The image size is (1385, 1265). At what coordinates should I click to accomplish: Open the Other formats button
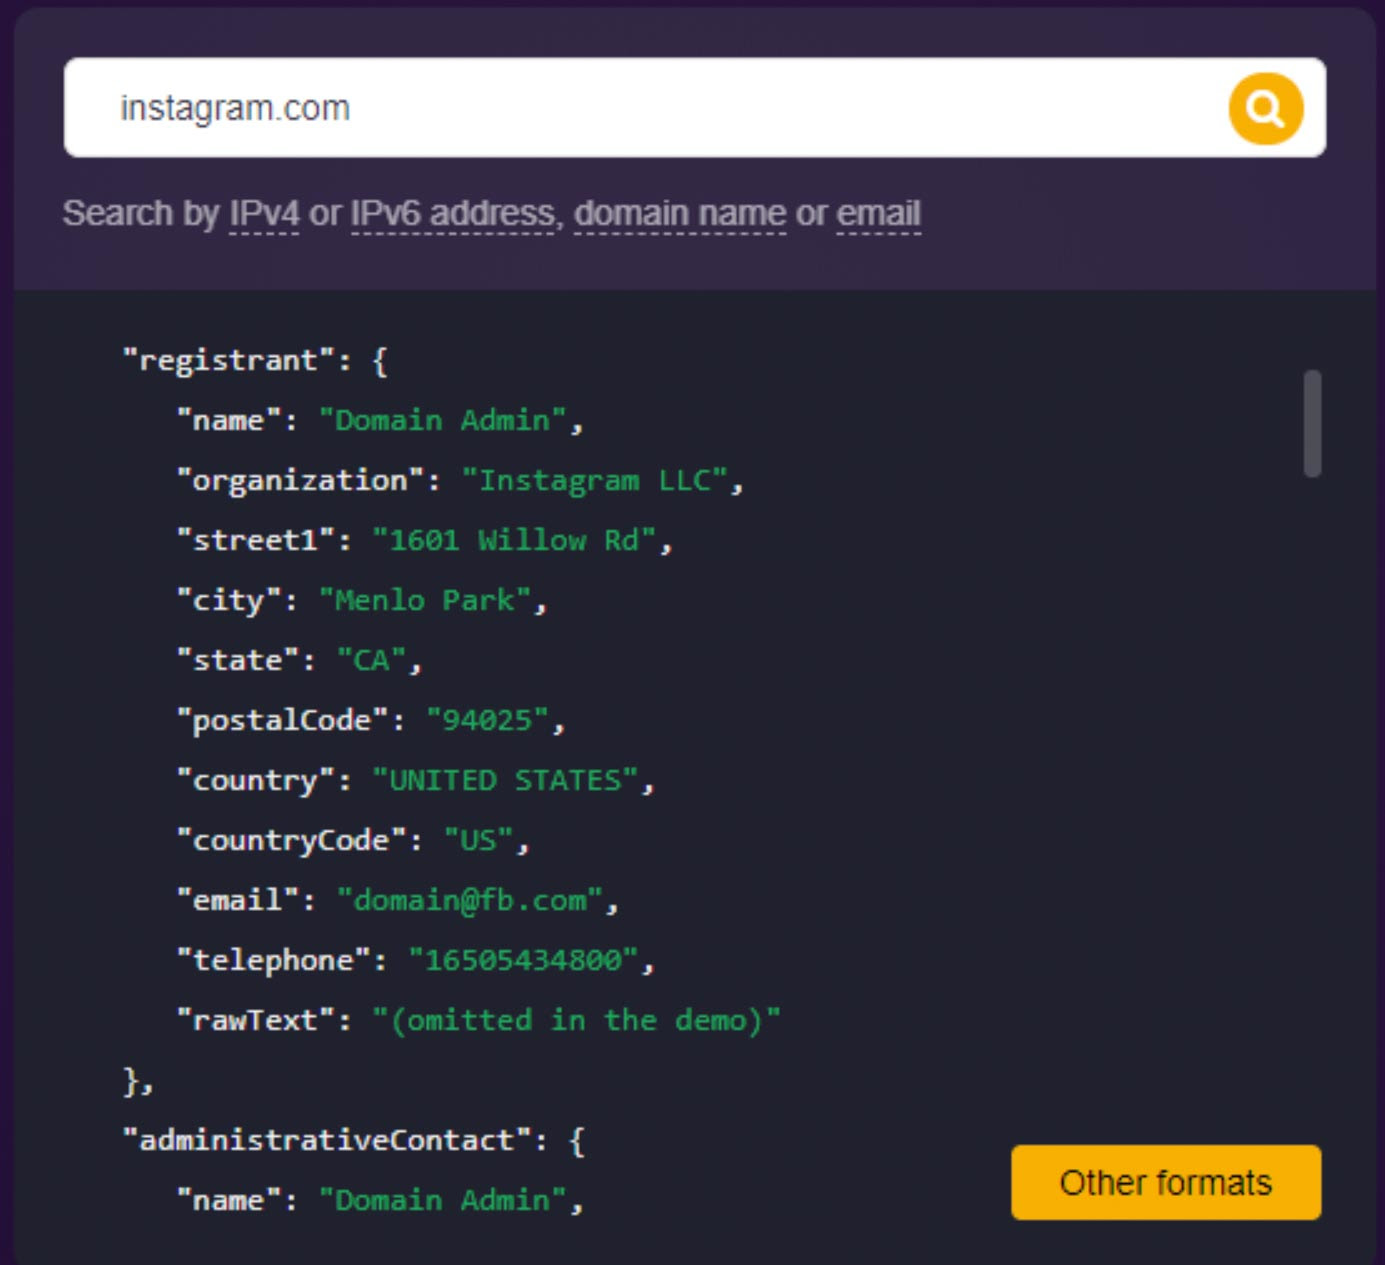tap(1166, 1182)
